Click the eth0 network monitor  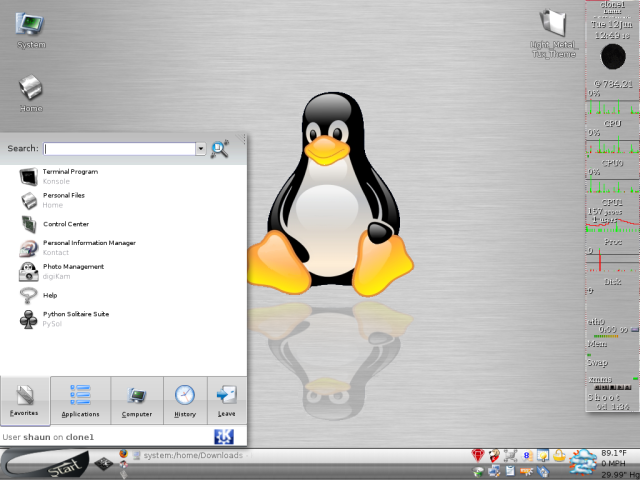596,321
